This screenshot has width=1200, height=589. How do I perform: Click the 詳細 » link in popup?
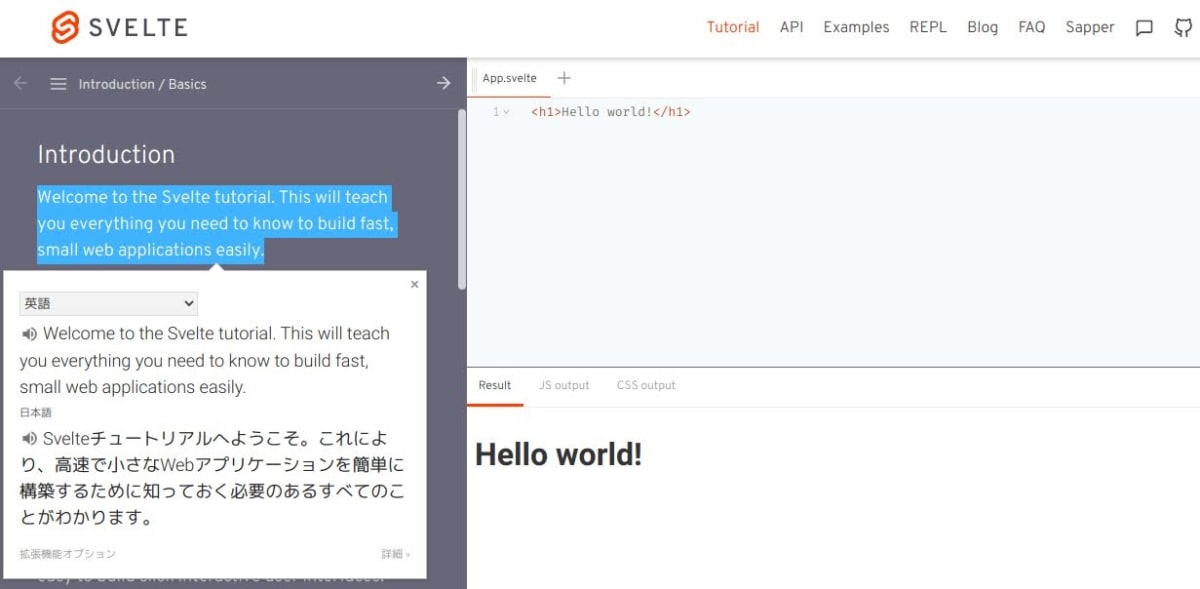point(395,553)
